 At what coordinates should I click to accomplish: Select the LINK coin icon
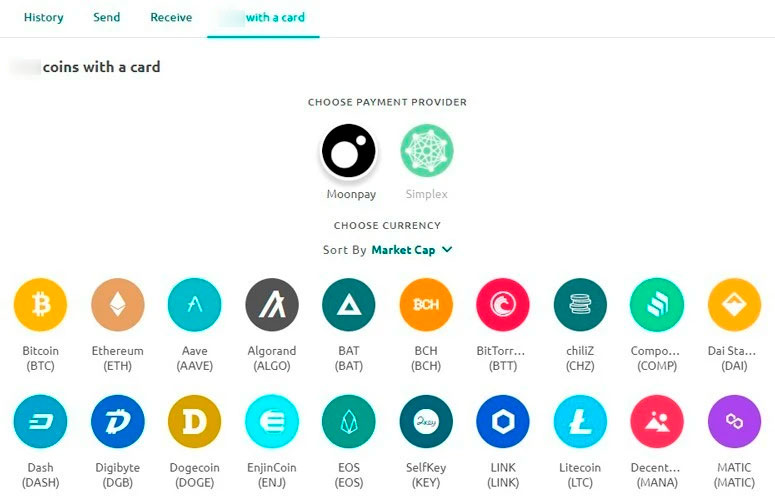click(x=503, y=421)
